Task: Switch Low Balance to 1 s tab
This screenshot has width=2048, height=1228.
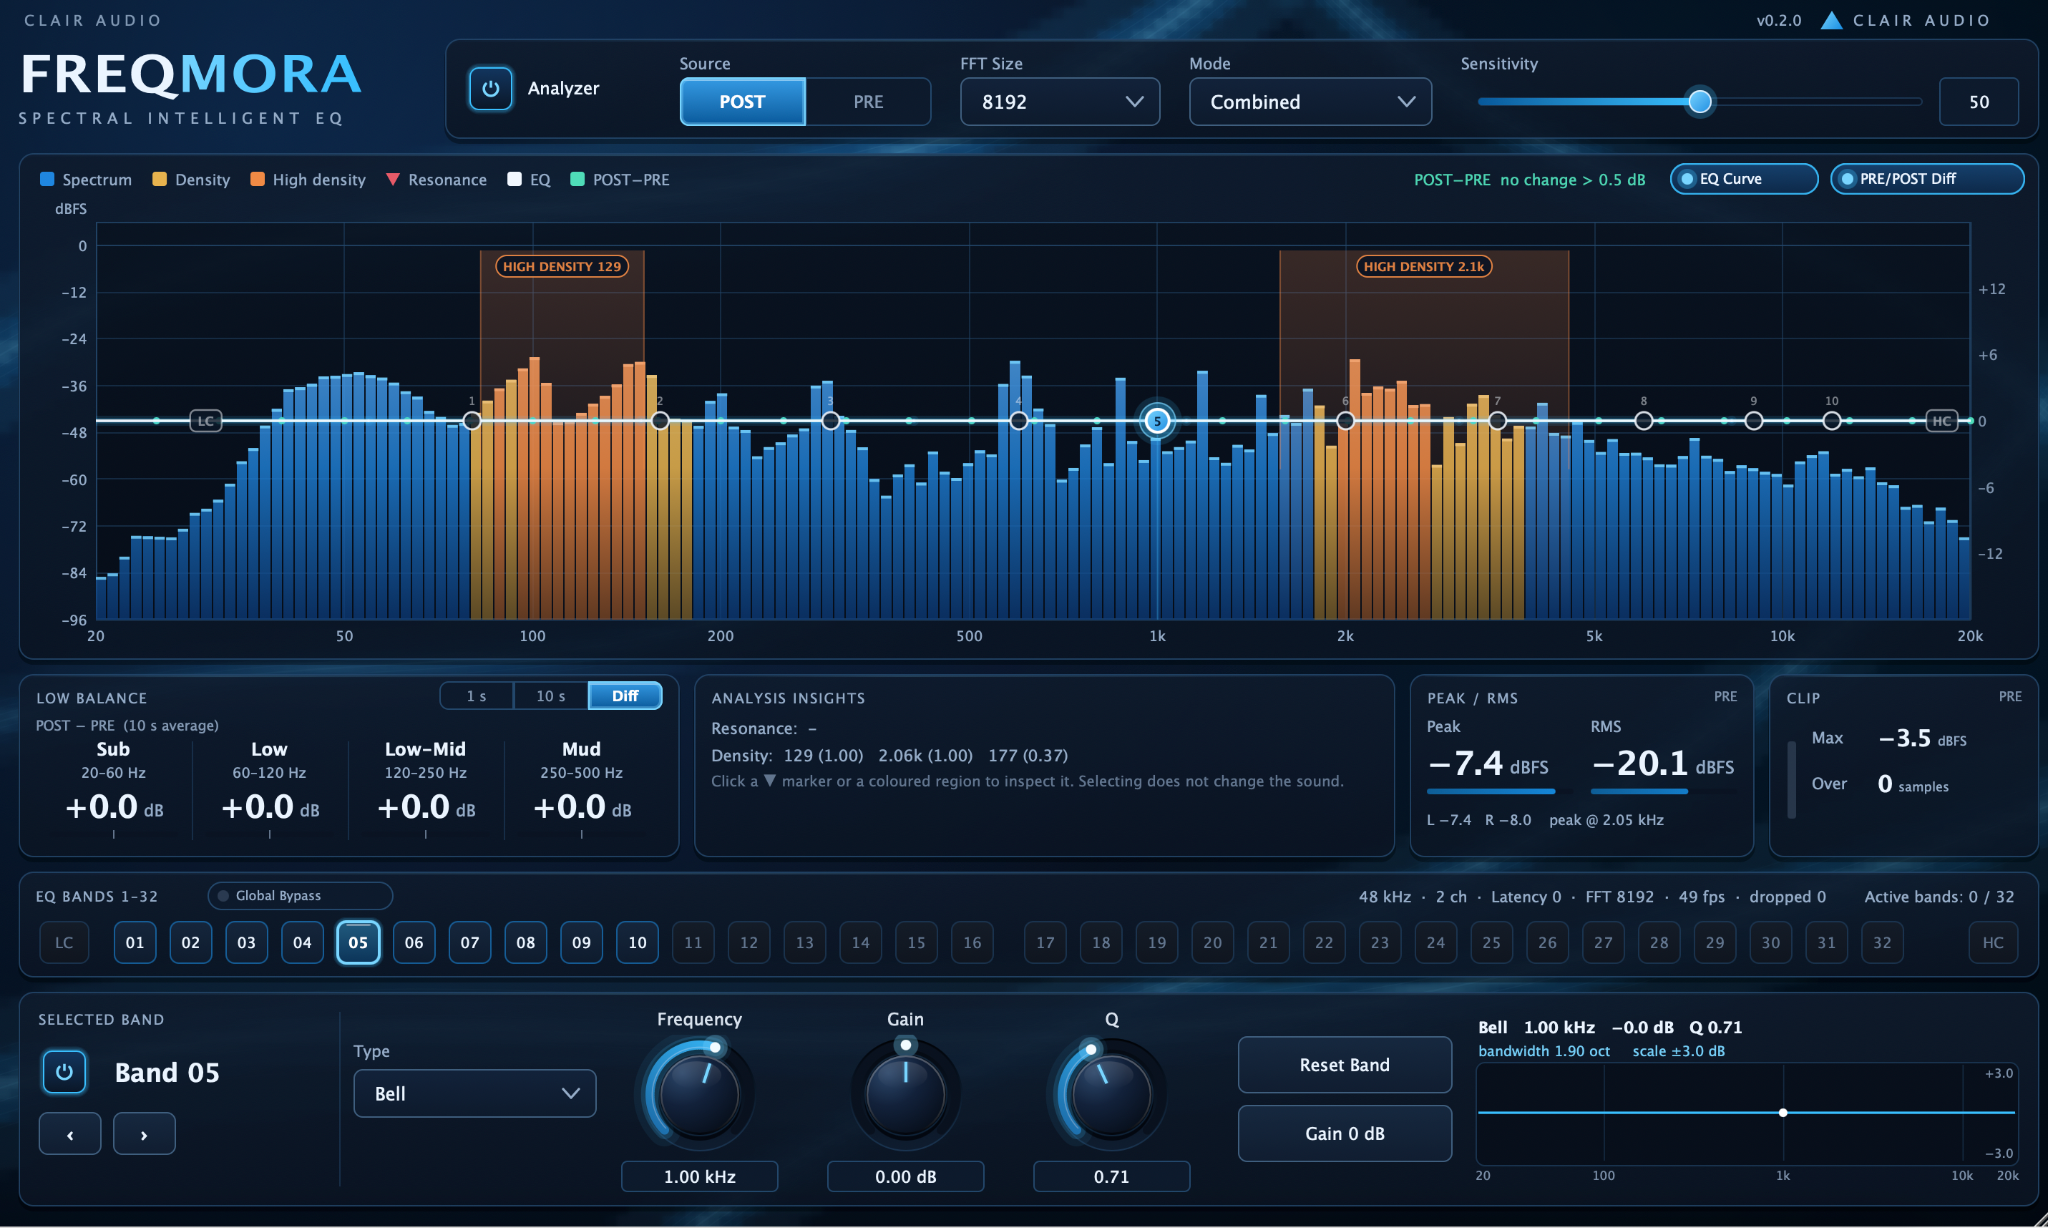Action: coord(477,696)
